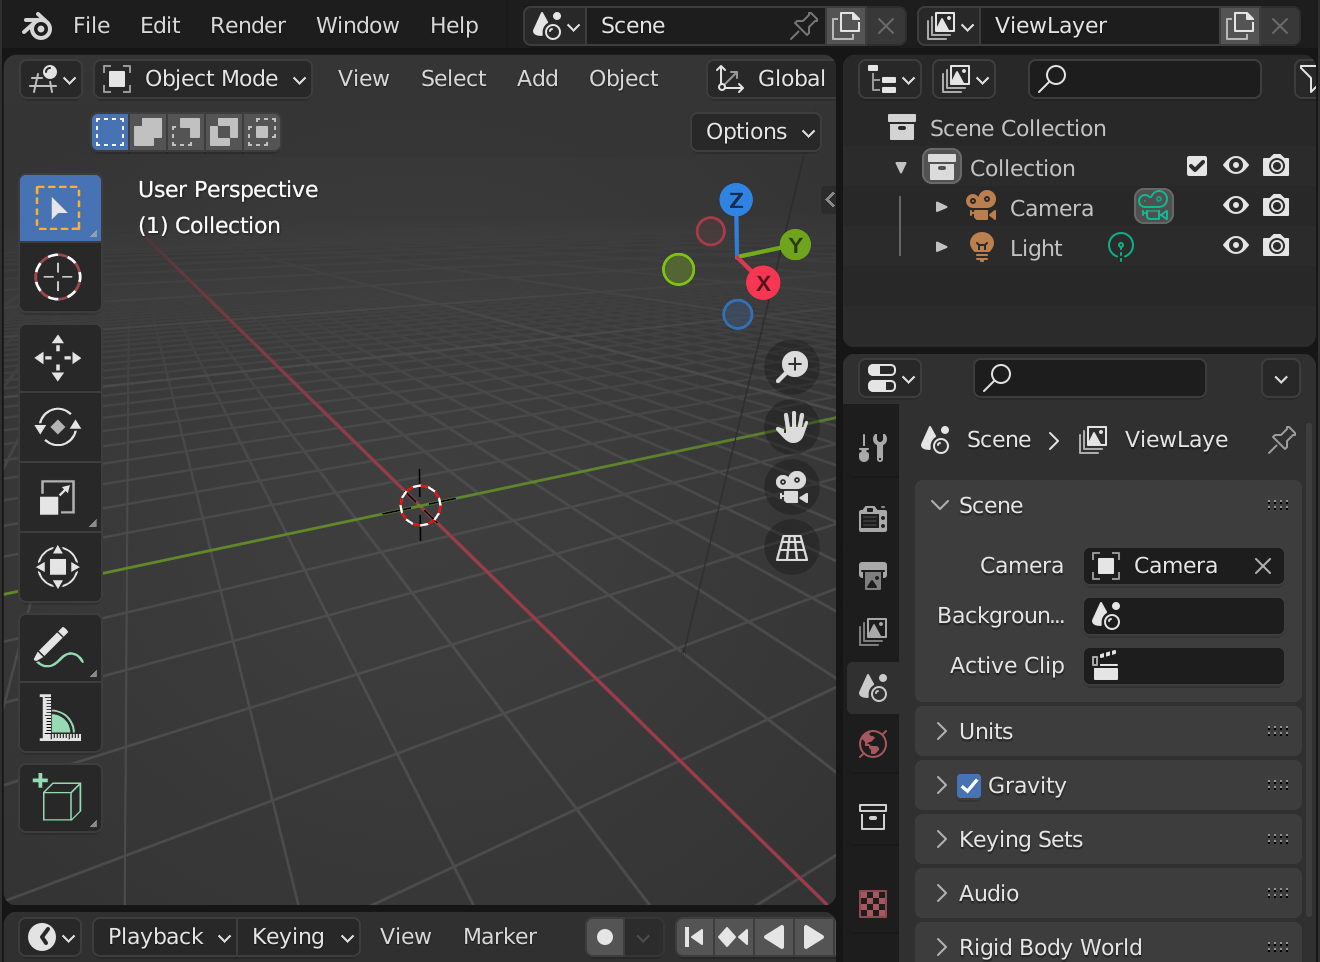
Task: Open the View Layer properties tab
Action: (873, 631)
